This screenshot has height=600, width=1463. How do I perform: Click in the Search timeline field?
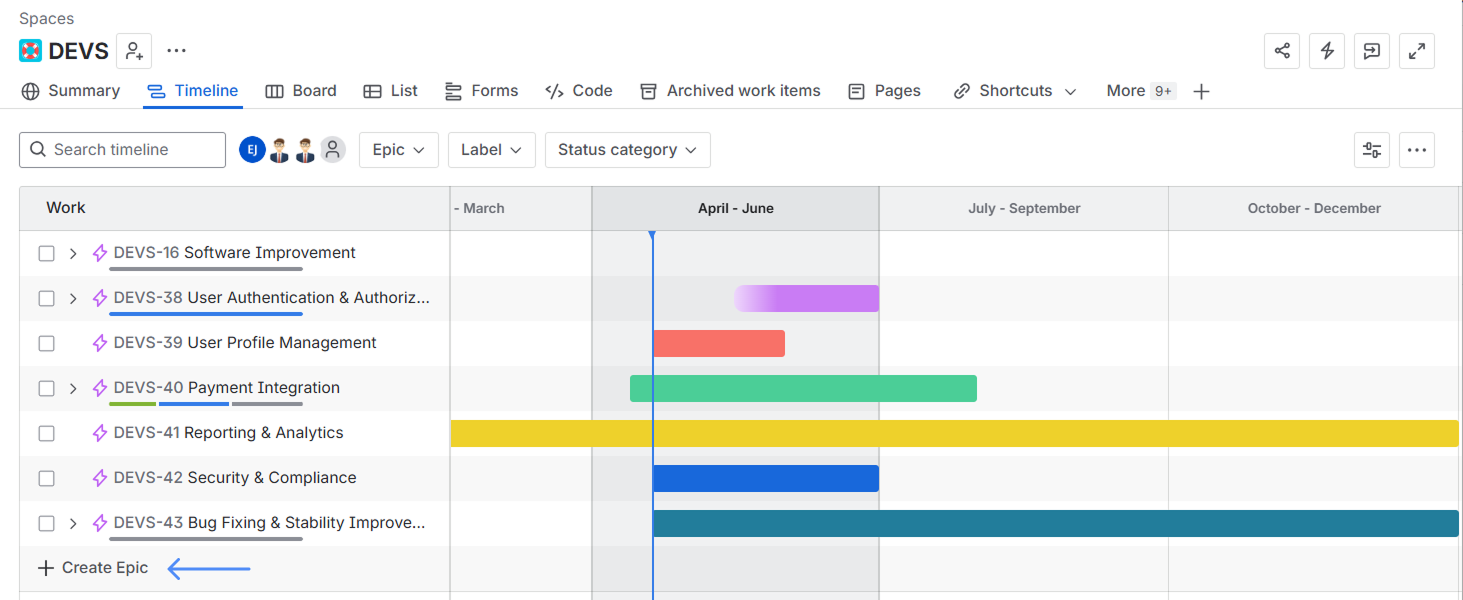[x=122, y=150]
